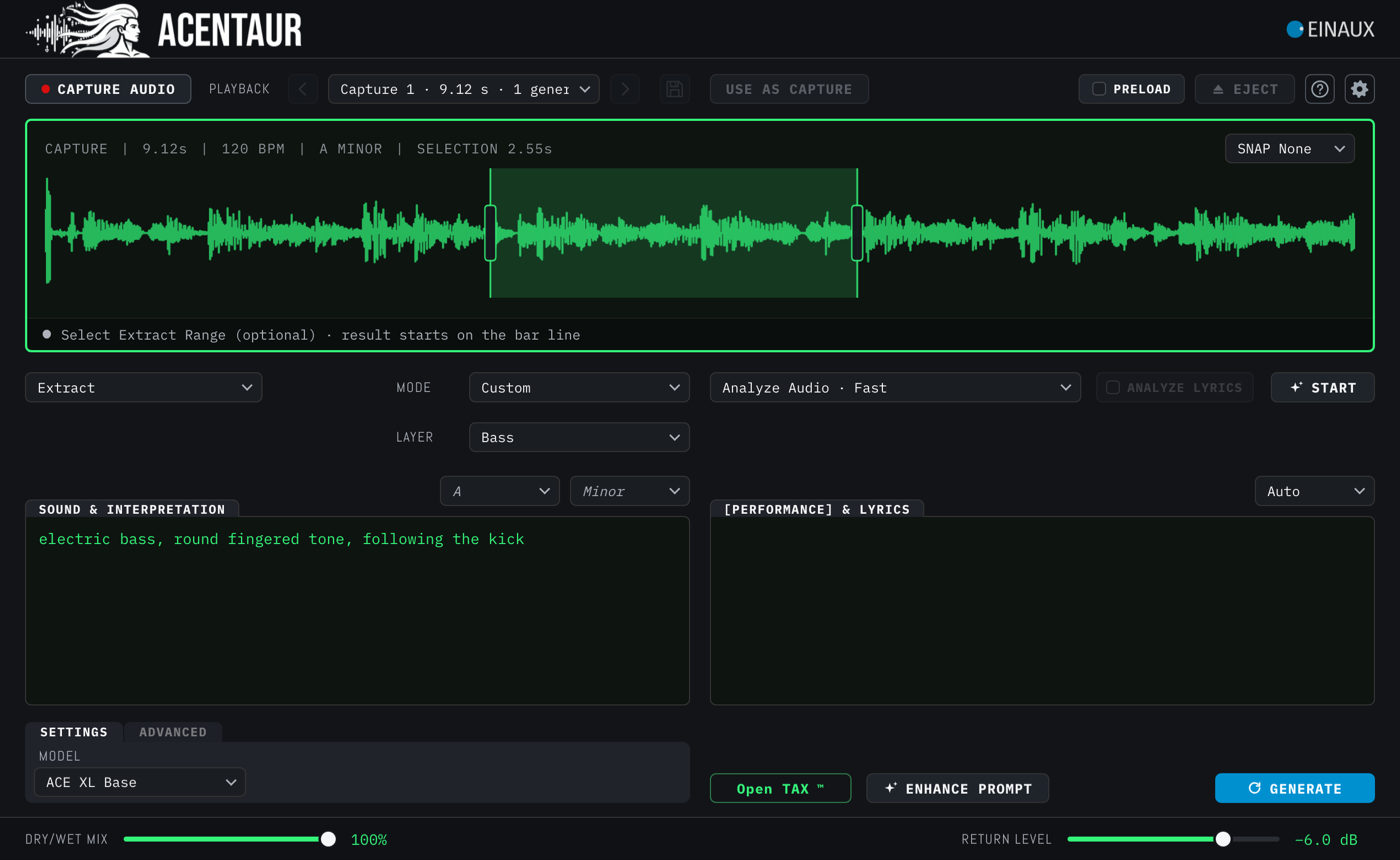The width and height of the screenshot is (1400, 860).
Task: Open the Snap None dropdown
Action: [1290, 149]
